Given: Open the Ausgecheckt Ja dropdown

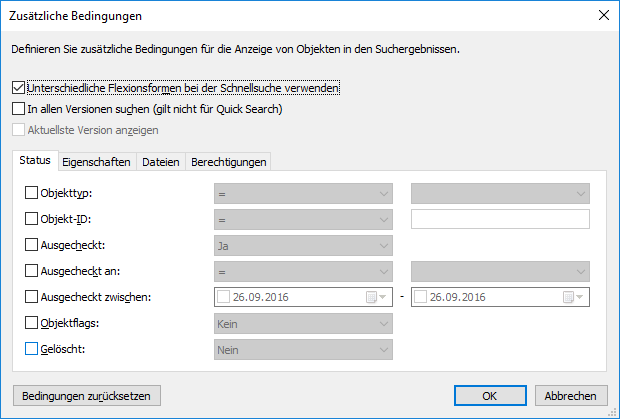Looking at the screenshot, I should click(303, 245).
